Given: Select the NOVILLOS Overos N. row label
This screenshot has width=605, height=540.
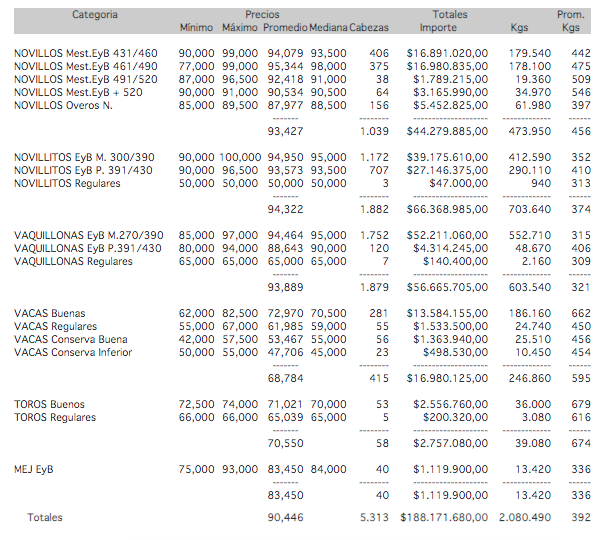Looking at the screenshot, I should [x=63, y=104].
